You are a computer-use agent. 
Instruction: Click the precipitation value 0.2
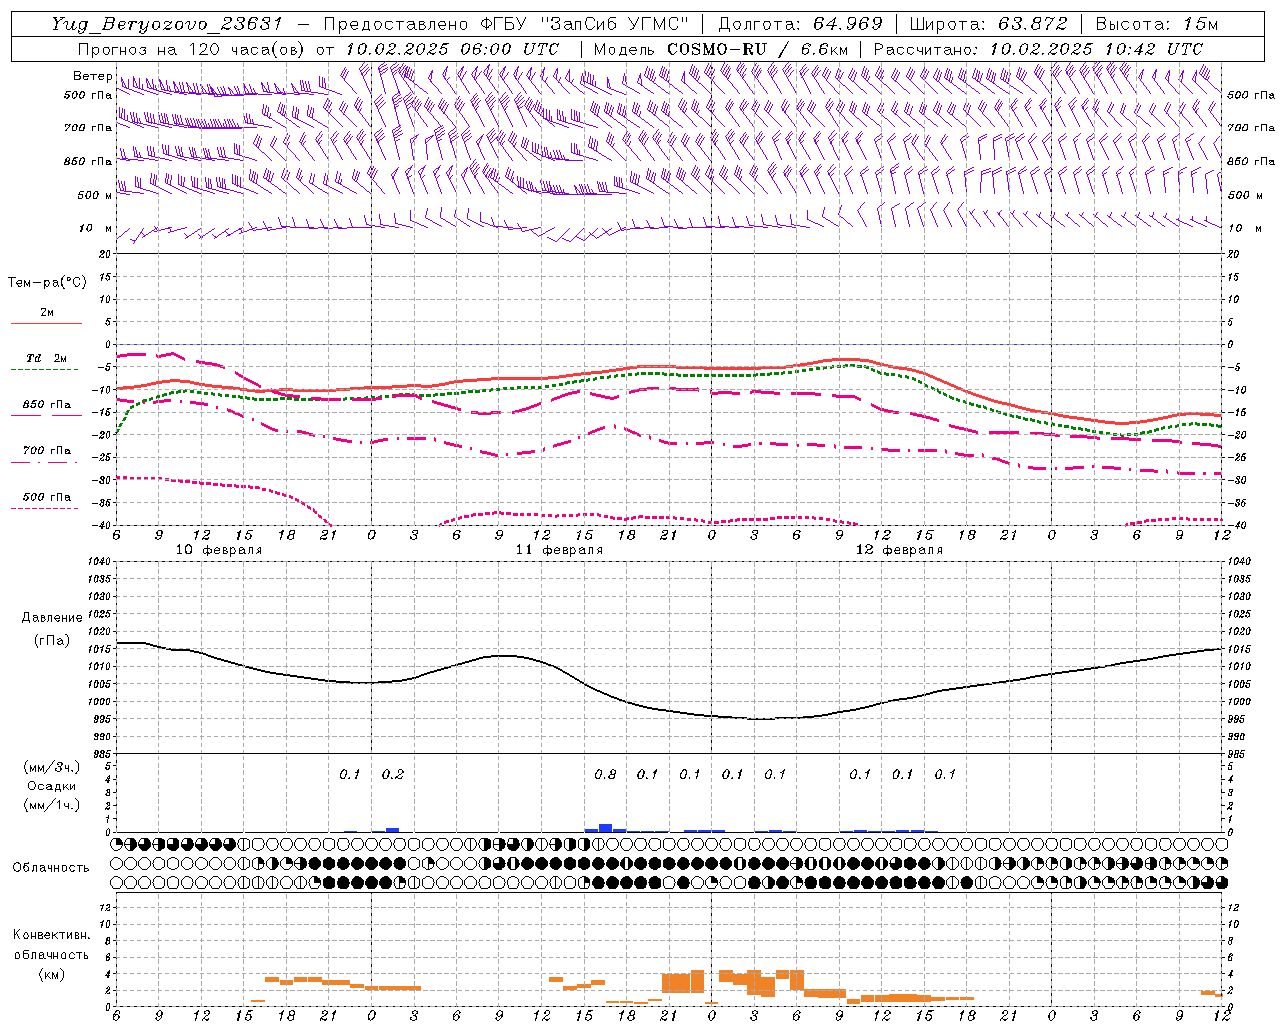pos(393,775)
